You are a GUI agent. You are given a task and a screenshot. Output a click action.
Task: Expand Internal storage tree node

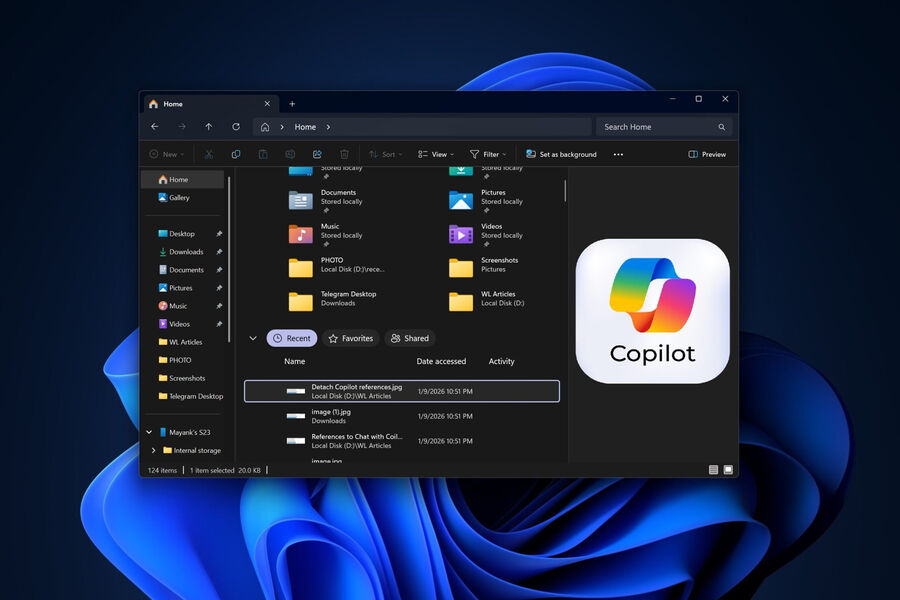click(153, 450)
